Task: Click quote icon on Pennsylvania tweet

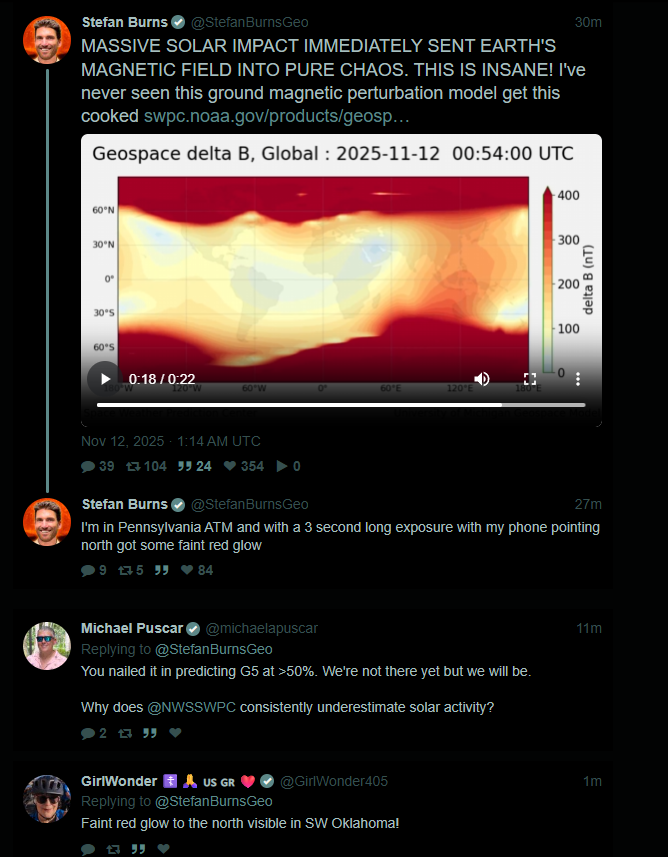Action: click(x=161, y=571)
